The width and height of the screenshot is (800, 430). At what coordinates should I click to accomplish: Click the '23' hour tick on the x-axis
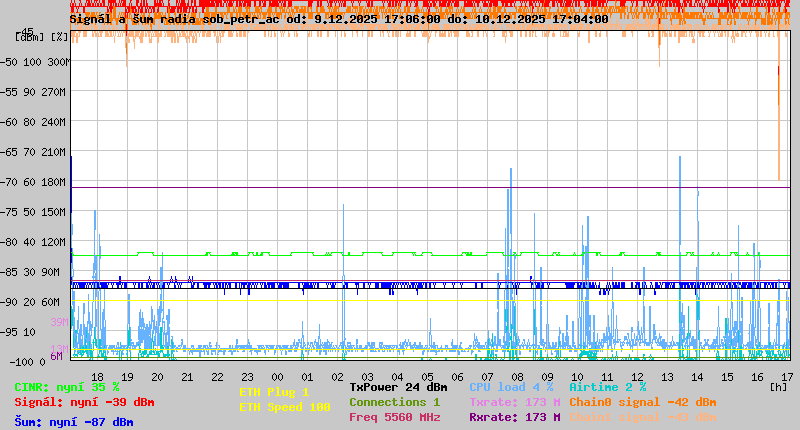tap(247, 377)
